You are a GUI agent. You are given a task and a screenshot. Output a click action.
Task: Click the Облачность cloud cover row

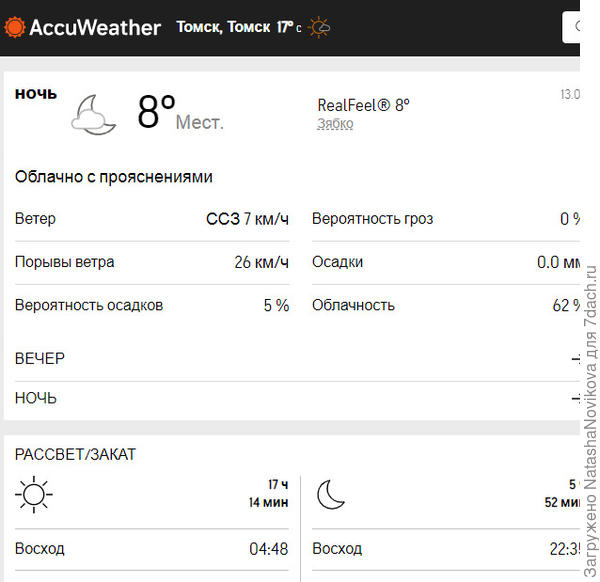[446, 305]
